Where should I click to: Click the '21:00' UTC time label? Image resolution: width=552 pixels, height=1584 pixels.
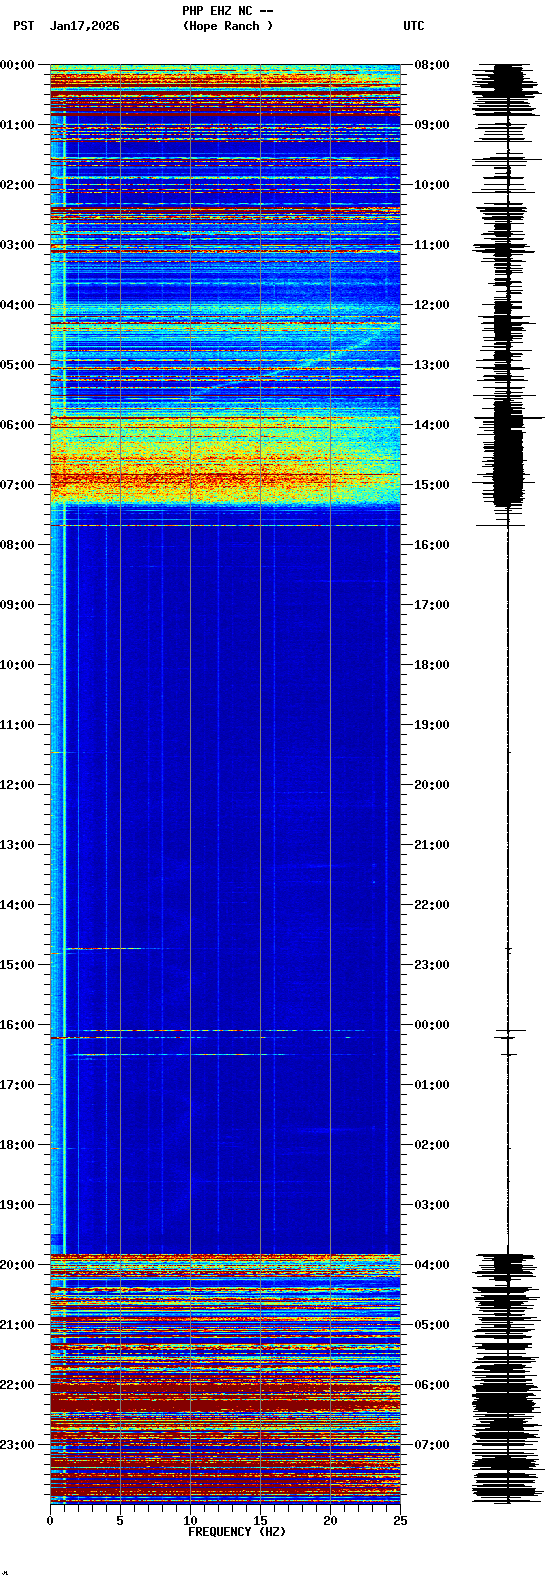(x=432, y=845)
